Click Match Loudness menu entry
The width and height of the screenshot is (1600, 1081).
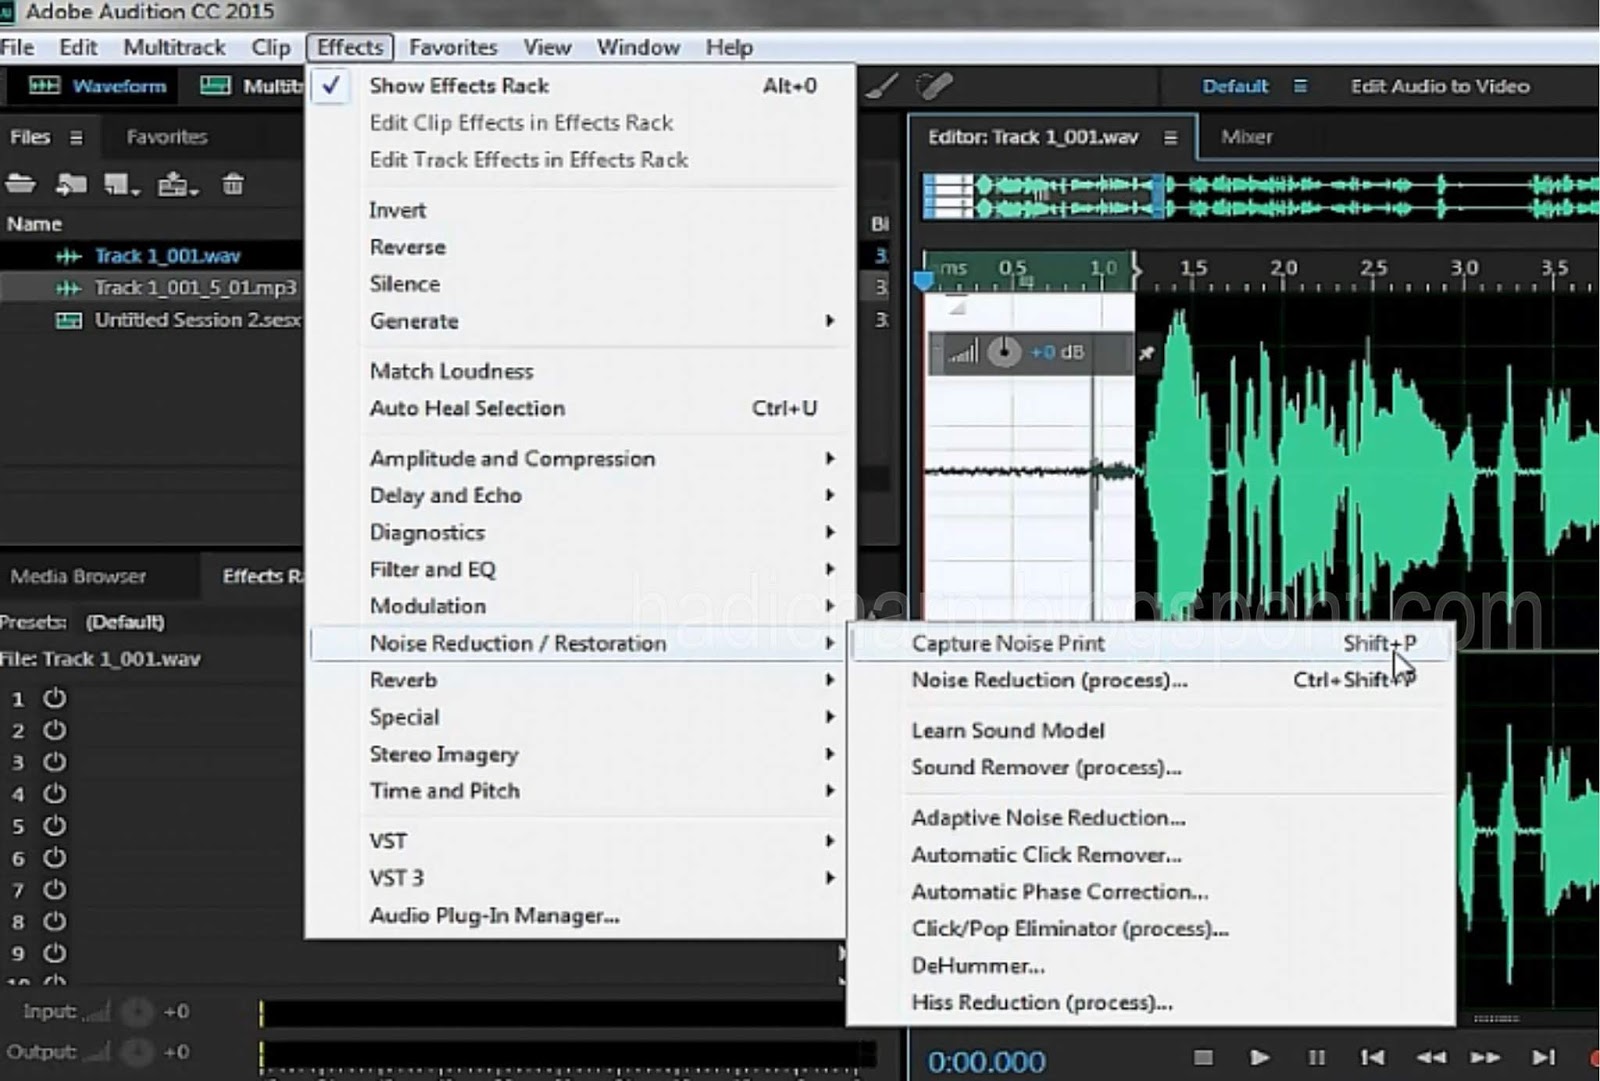click(x=580, y=371)
